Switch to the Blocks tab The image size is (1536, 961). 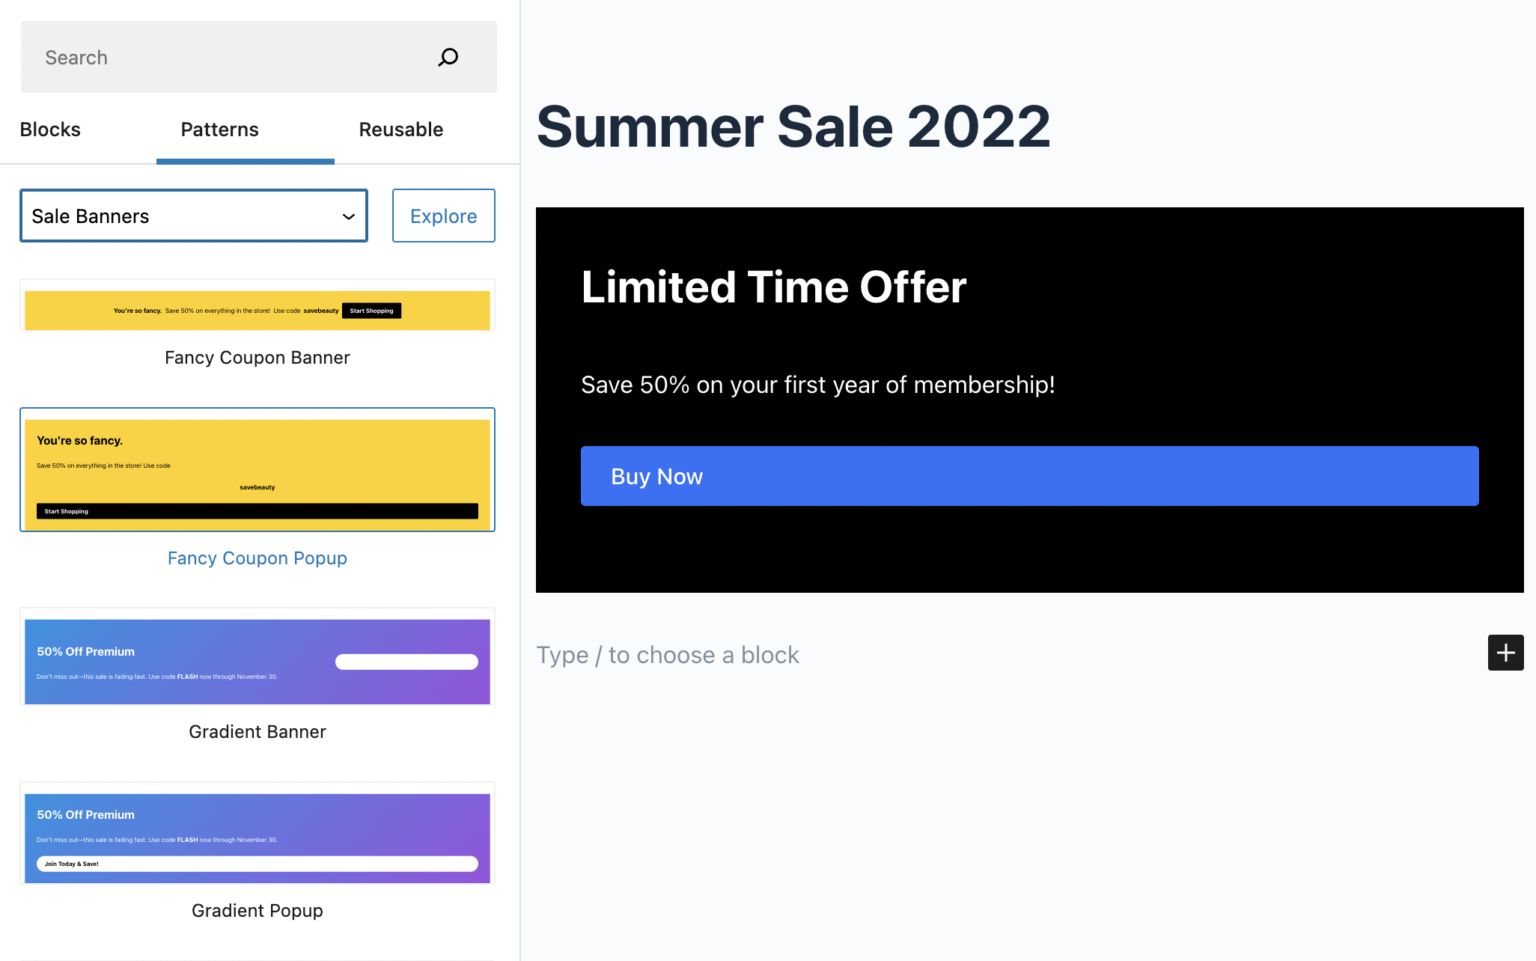(50, 129)
